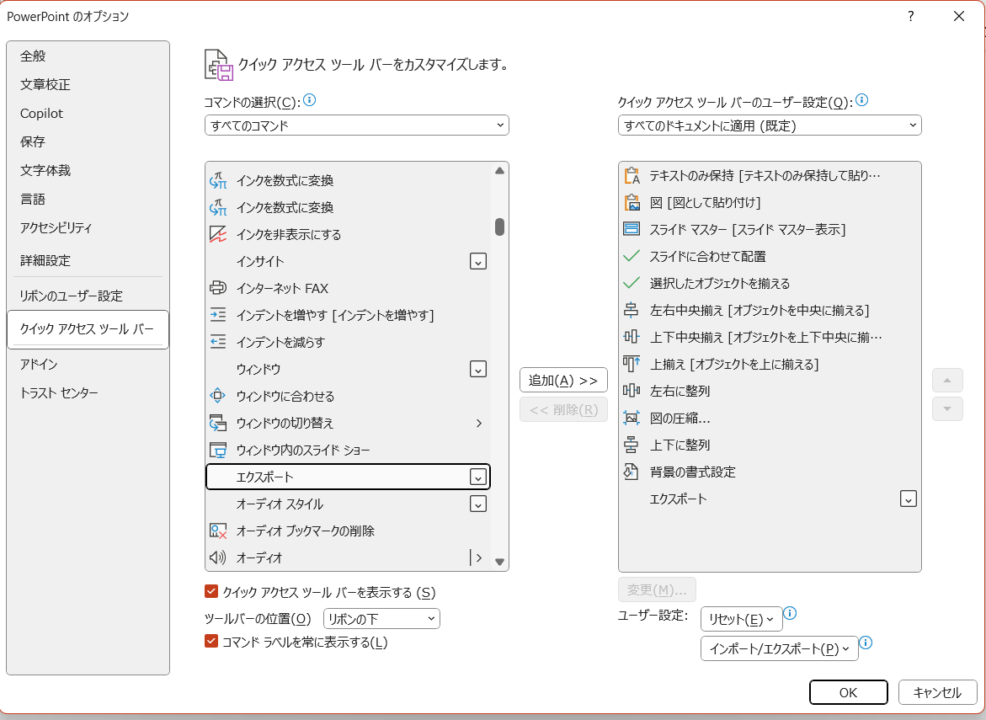Open the 保存 options category
This screenshot has height=720, width=986.
[x=88, y=141]
